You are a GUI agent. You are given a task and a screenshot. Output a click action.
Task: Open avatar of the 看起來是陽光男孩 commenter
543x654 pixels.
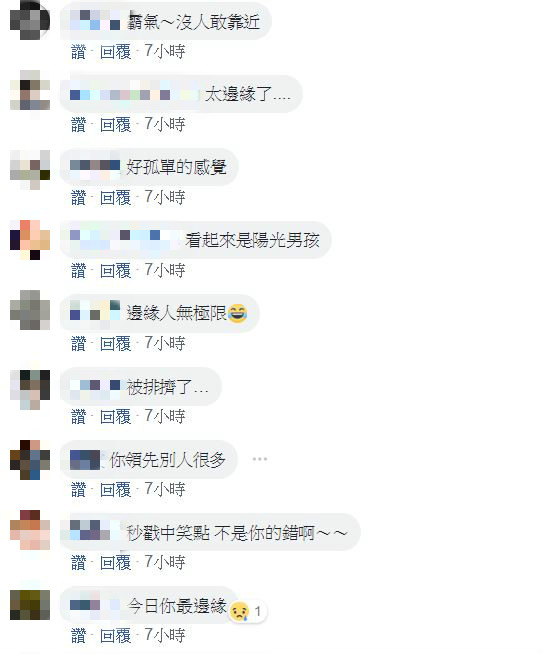point(30,240)
